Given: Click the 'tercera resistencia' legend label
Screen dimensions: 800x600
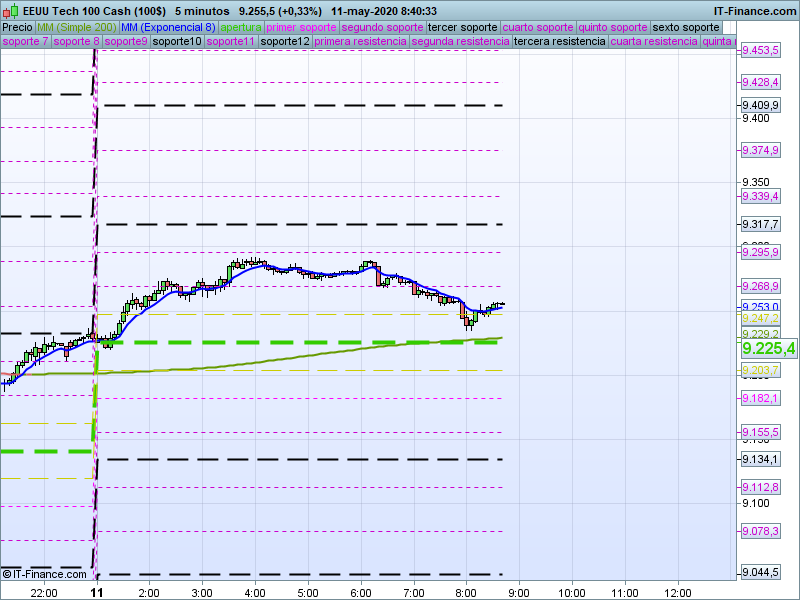Looking at the screenshot, I should tap(558, 42).
